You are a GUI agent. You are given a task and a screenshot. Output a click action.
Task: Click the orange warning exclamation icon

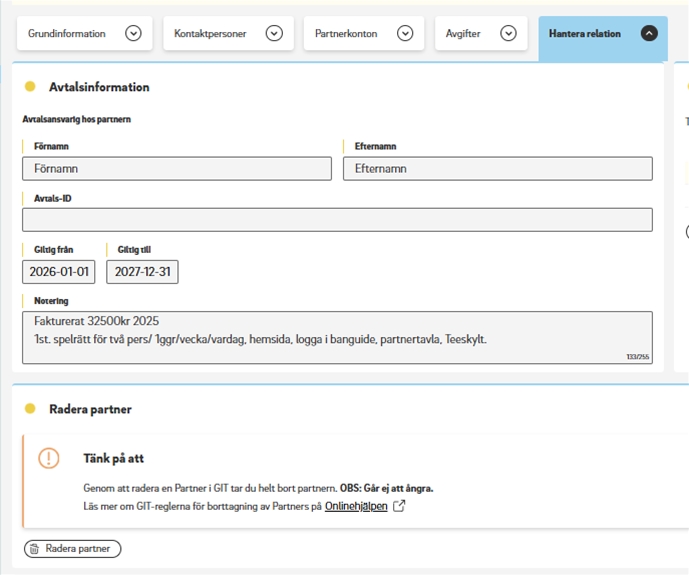(x=48, y=458)
